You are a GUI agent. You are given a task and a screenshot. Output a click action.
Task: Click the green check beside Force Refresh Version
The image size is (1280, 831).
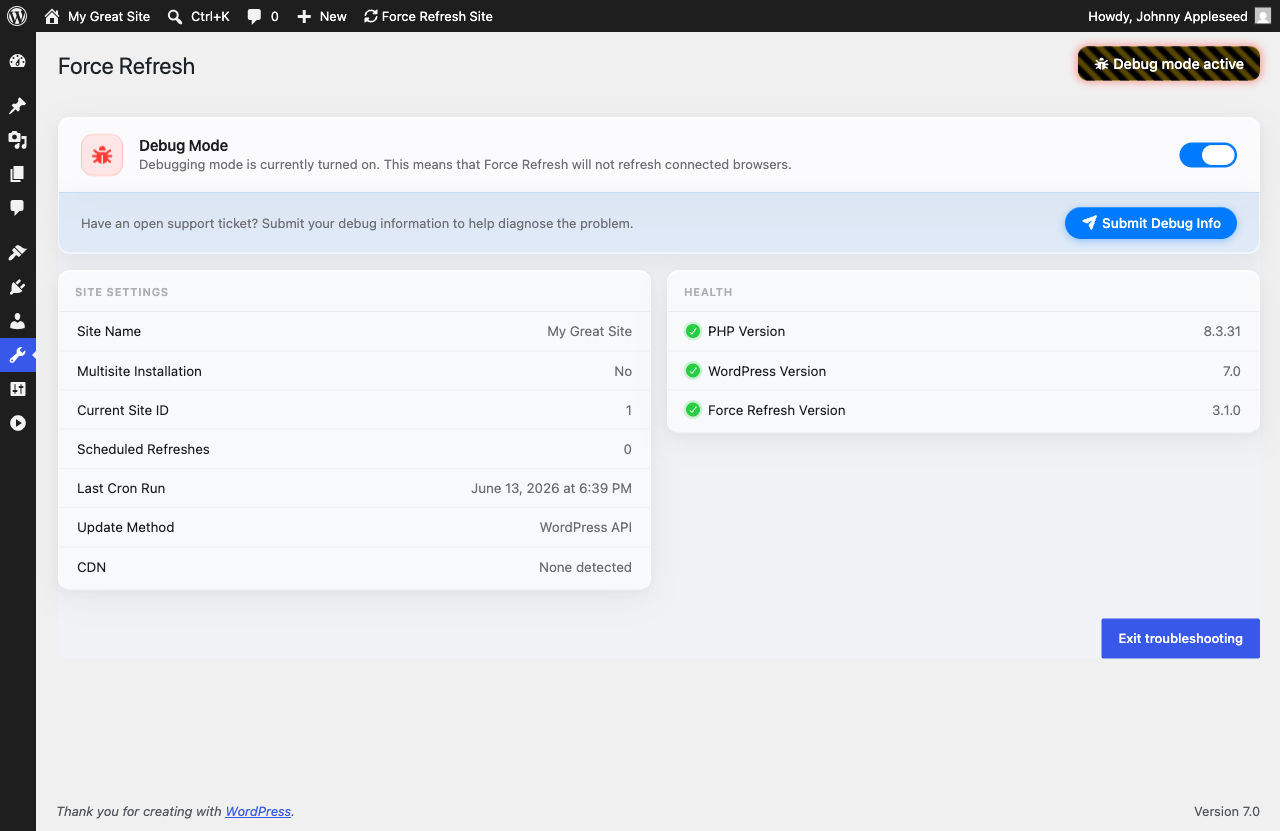692,410
